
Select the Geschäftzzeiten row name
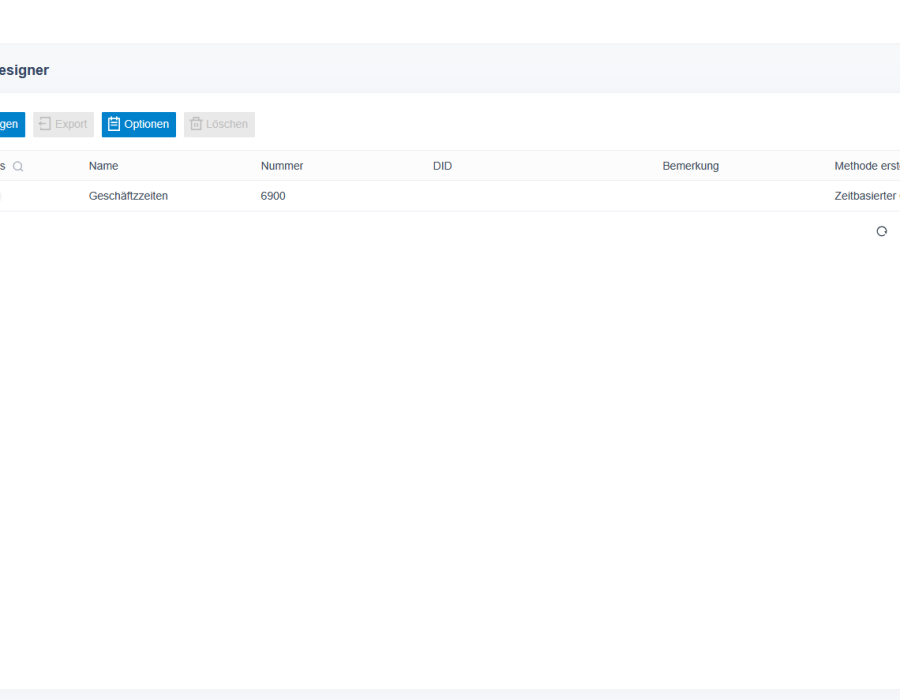(129, 196)
